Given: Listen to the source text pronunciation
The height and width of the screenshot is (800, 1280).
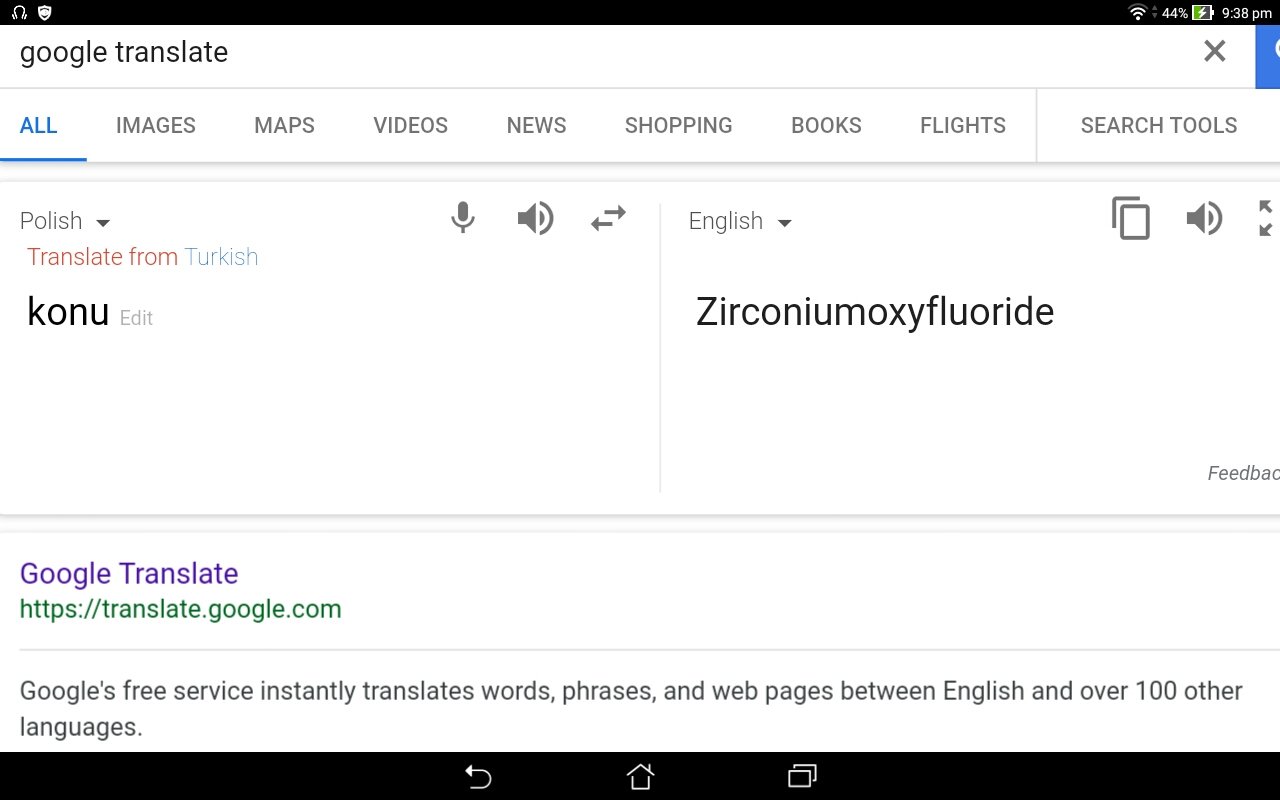Looking at the screenshot, I should click(x=535, y=218).
